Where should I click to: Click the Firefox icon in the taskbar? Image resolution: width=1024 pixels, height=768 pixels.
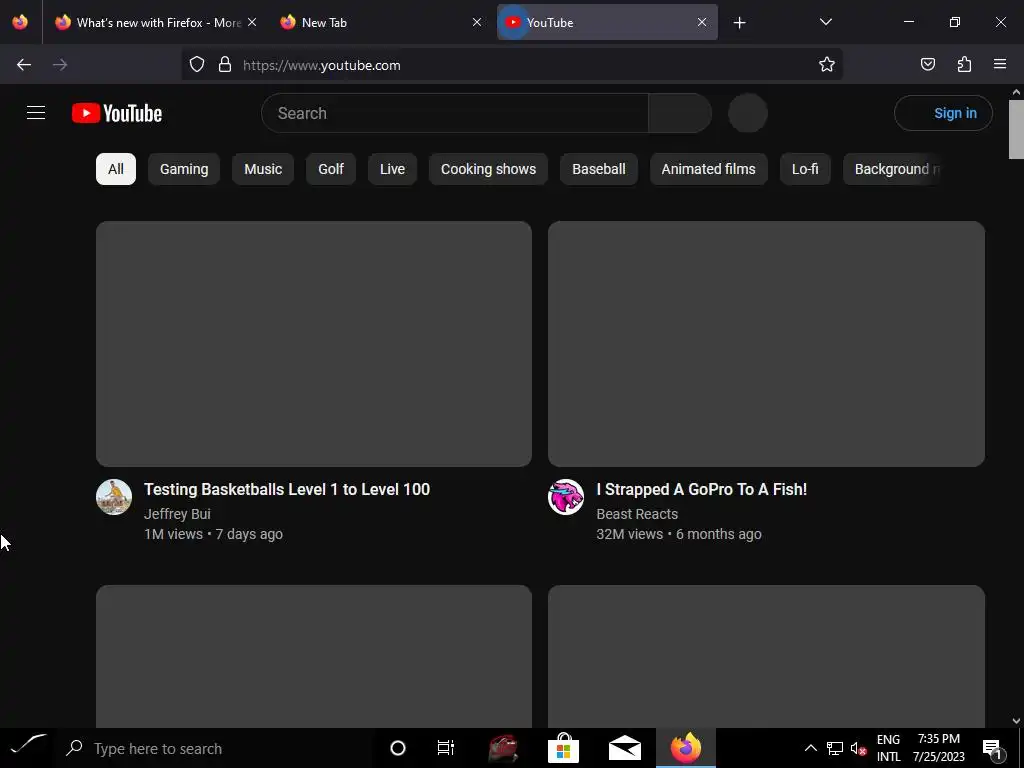686,748
